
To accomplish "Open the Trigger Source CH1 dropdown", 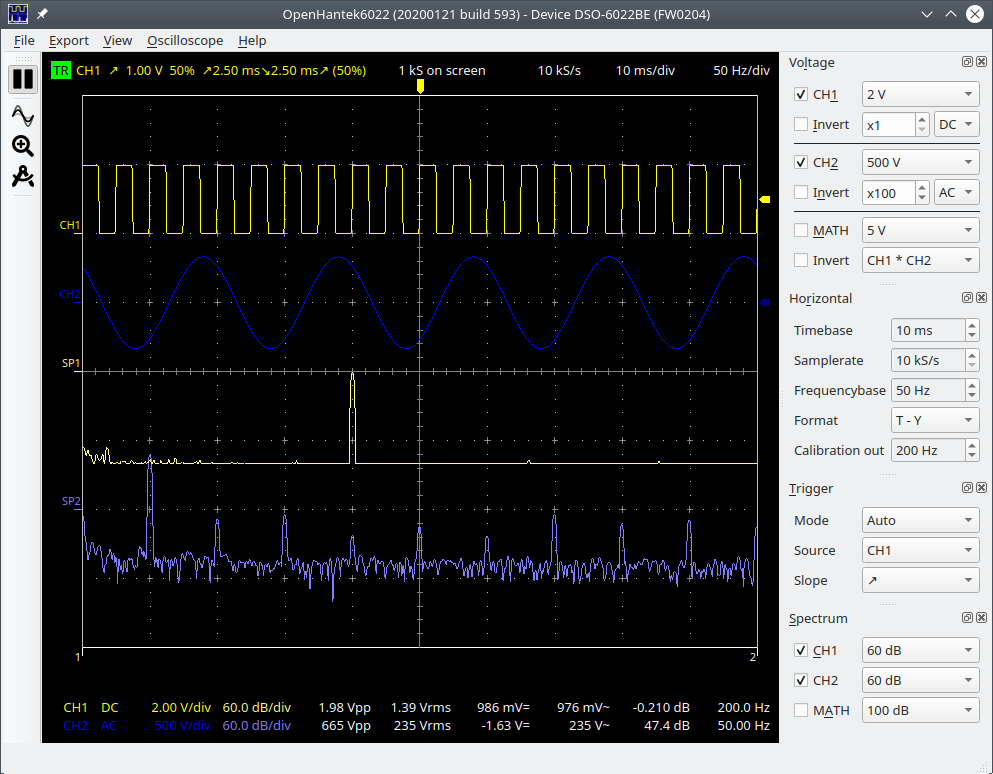I will [x=920, y=550].
